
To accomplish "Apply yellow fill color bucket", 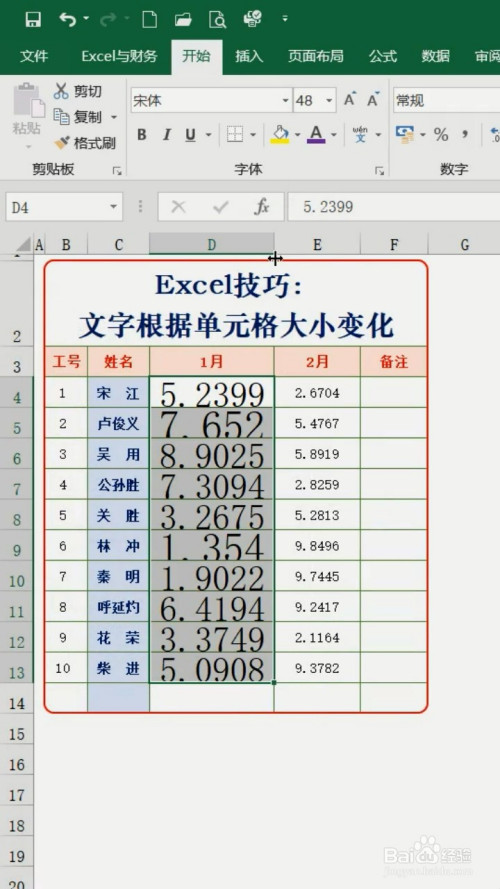I will click(279, 134).
